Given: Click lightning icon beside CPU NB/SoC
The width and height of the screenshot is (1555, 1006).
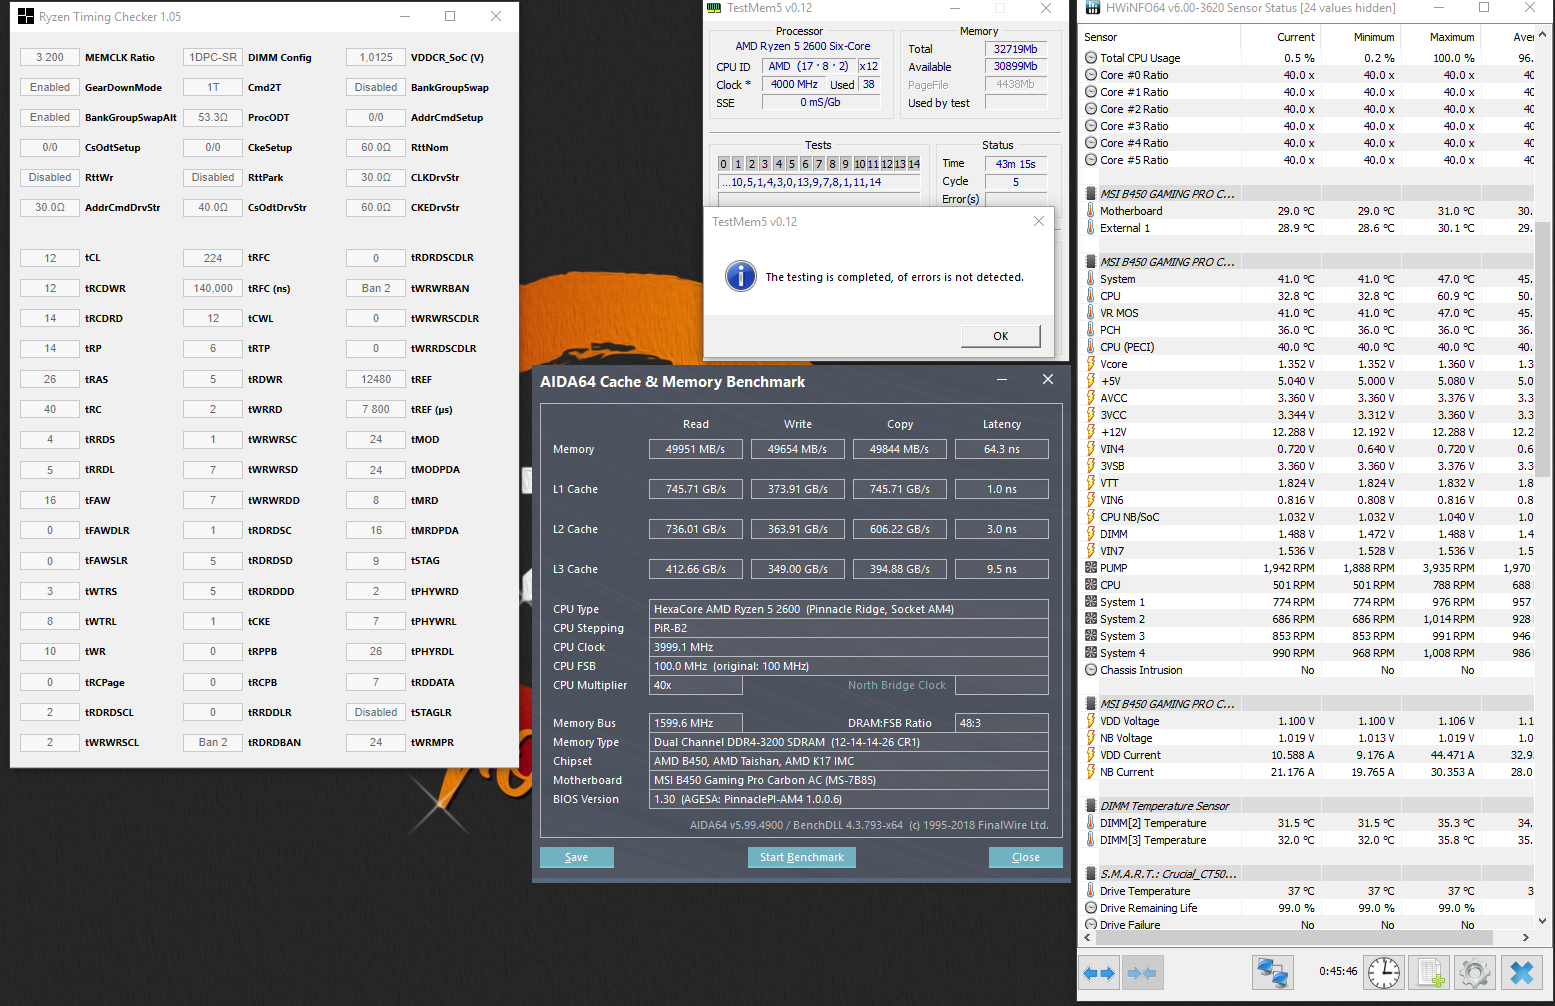Looking at the screenshot, I should tap(1091, 517).
